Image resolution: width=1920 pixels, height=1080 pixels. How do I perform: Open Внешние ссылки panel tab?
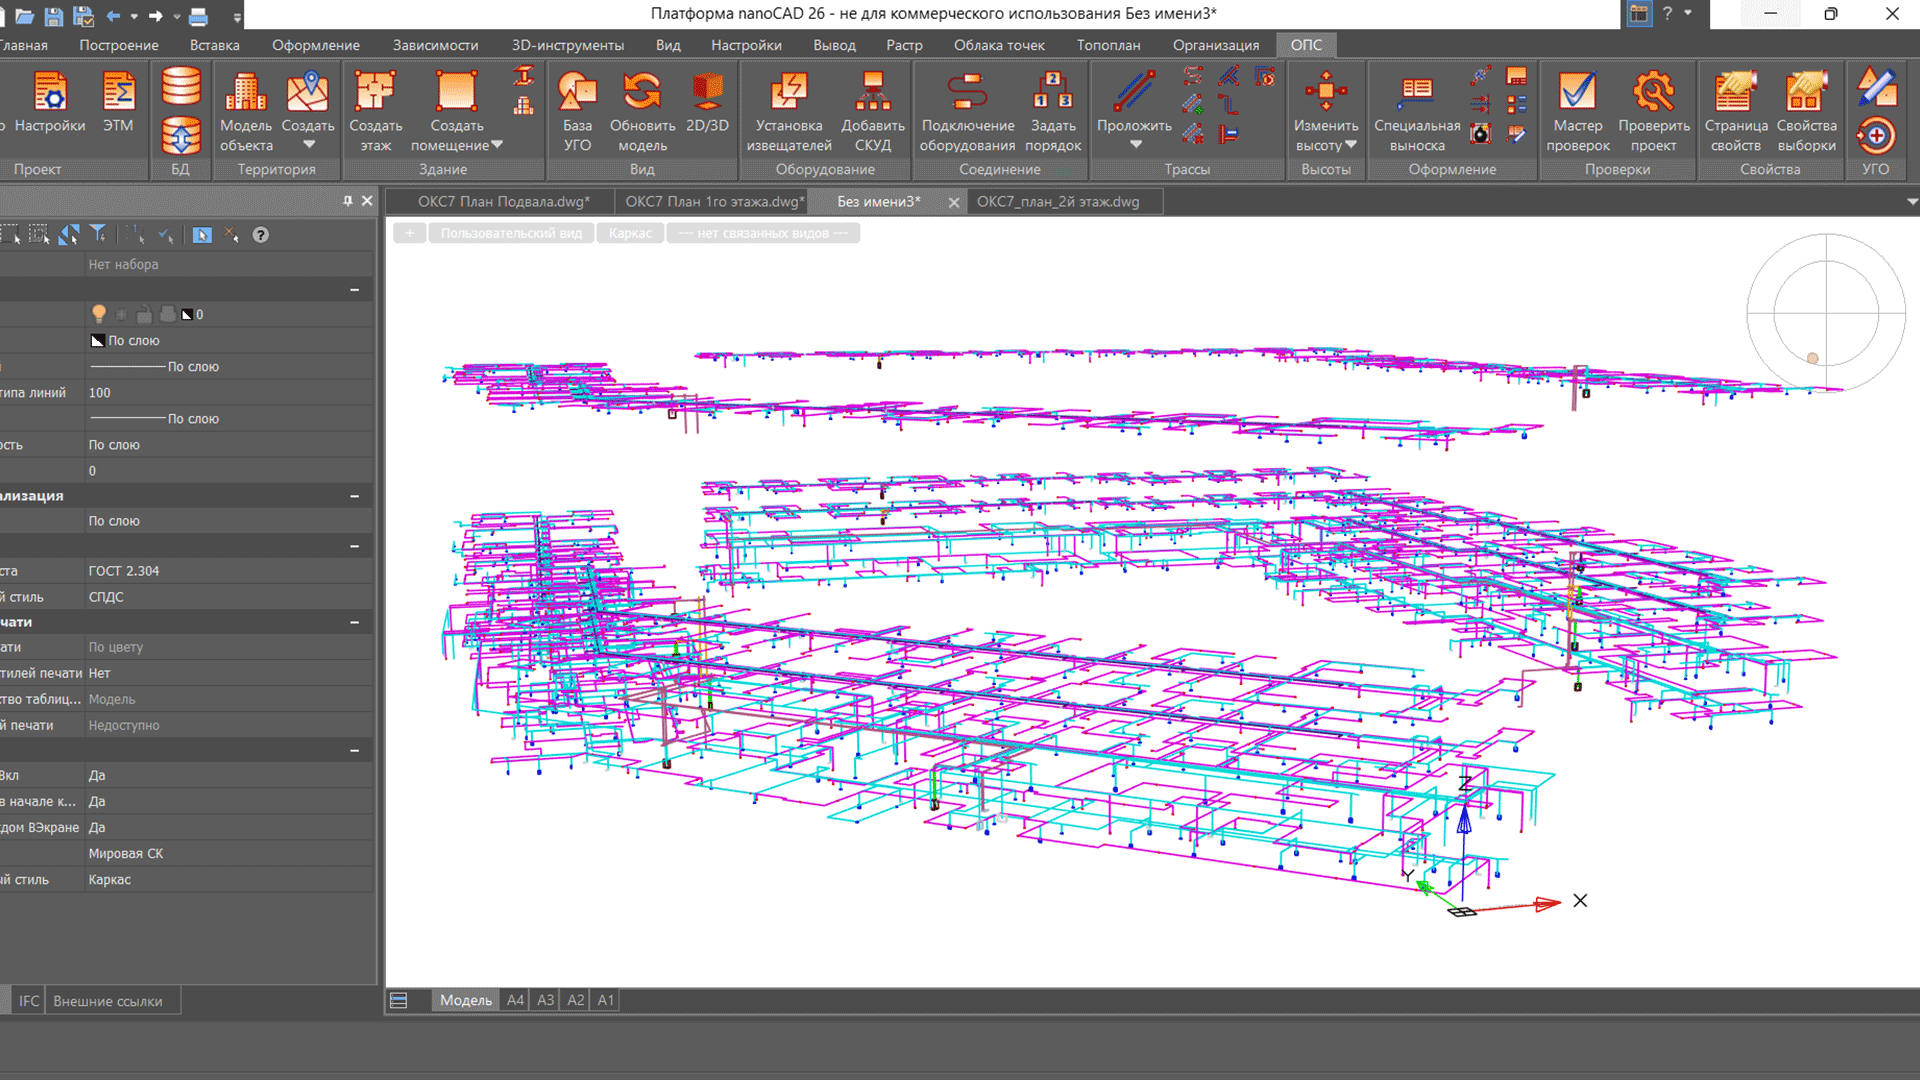tap(108, 1001)
